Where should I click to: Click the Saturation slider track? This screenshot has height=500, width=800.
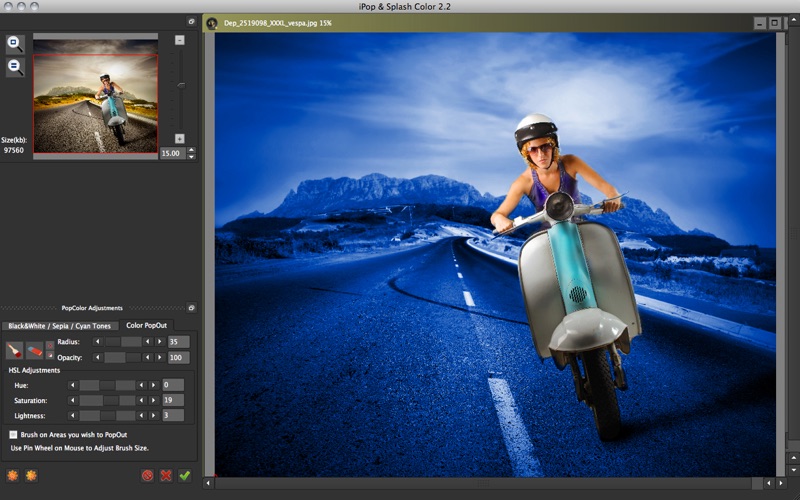tap(107, 400)
